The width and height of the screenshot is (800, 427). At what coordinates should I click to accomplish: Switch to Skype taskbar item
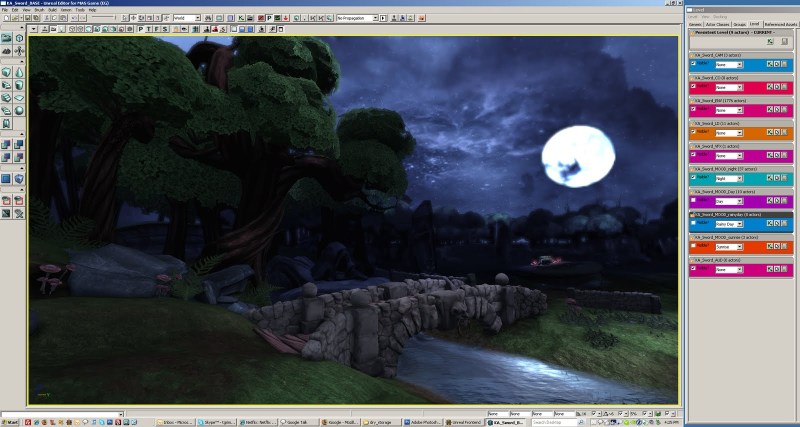(x=217, y=422)
